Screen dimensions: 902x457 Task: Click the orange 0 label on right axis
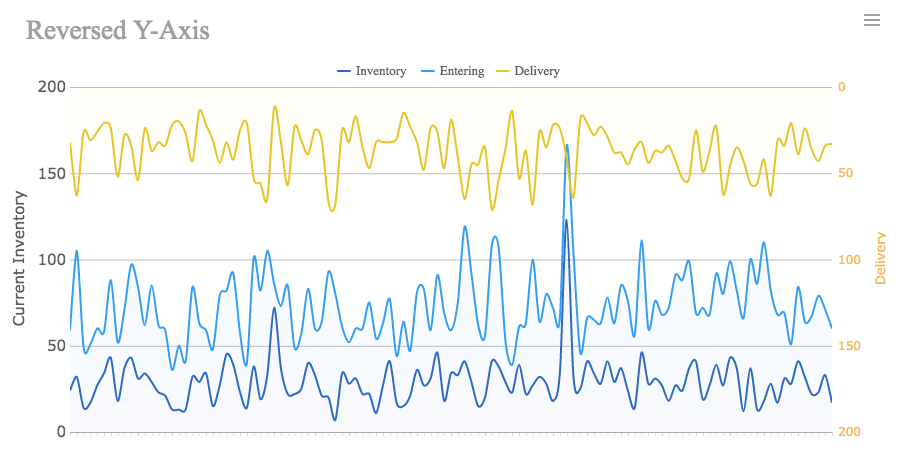pyautogui.click(x=842, y=87)
